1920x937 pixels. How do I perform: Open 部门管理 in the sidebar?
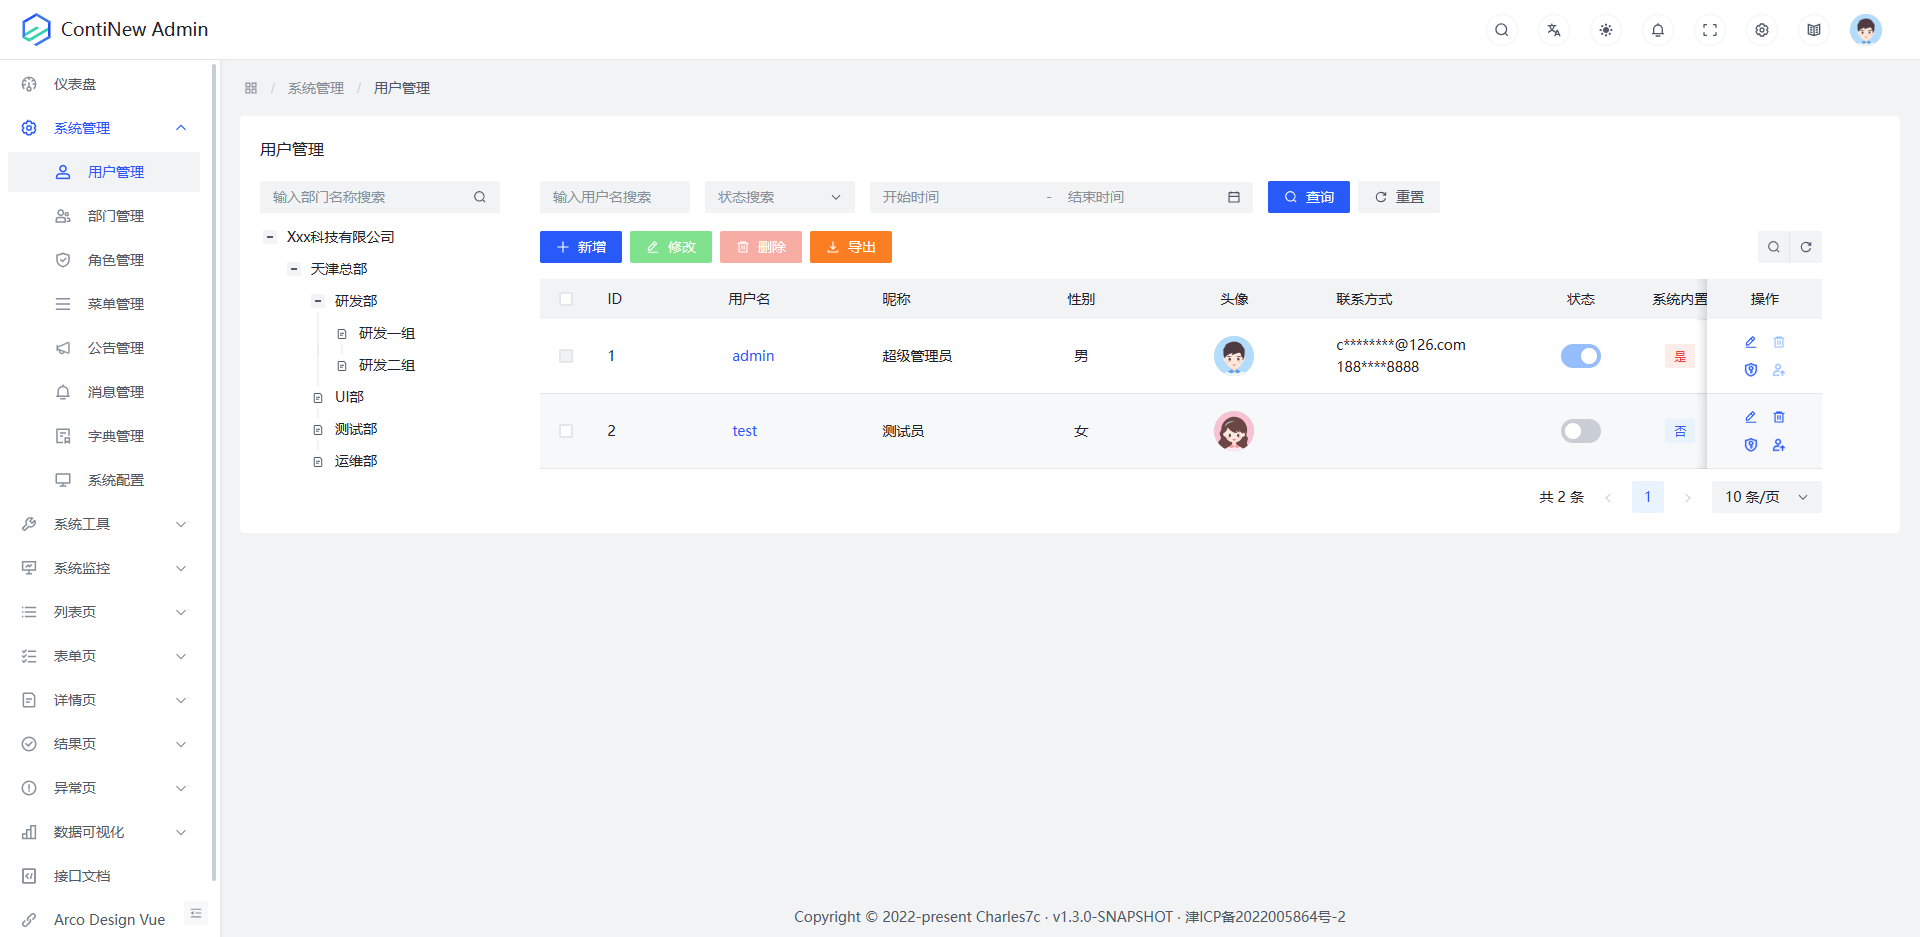coord(116,215)
